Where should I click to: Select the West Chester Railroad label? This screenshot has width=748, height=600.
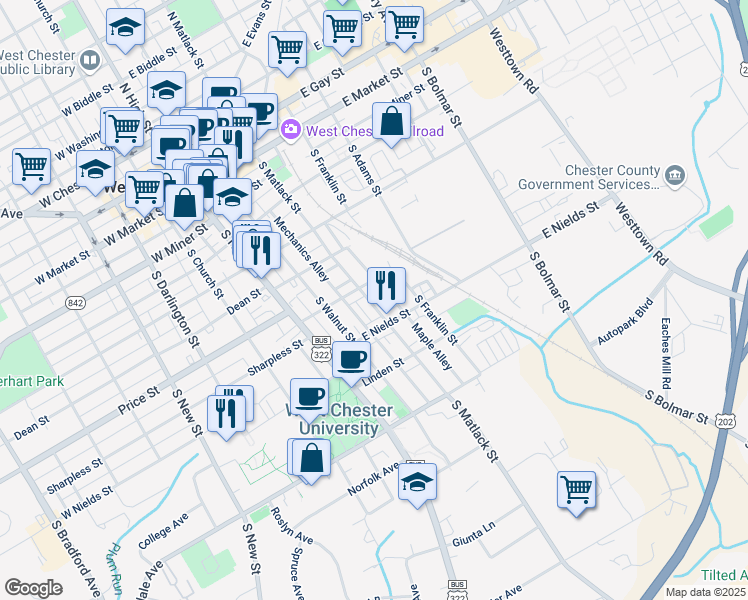pos(375,131)
